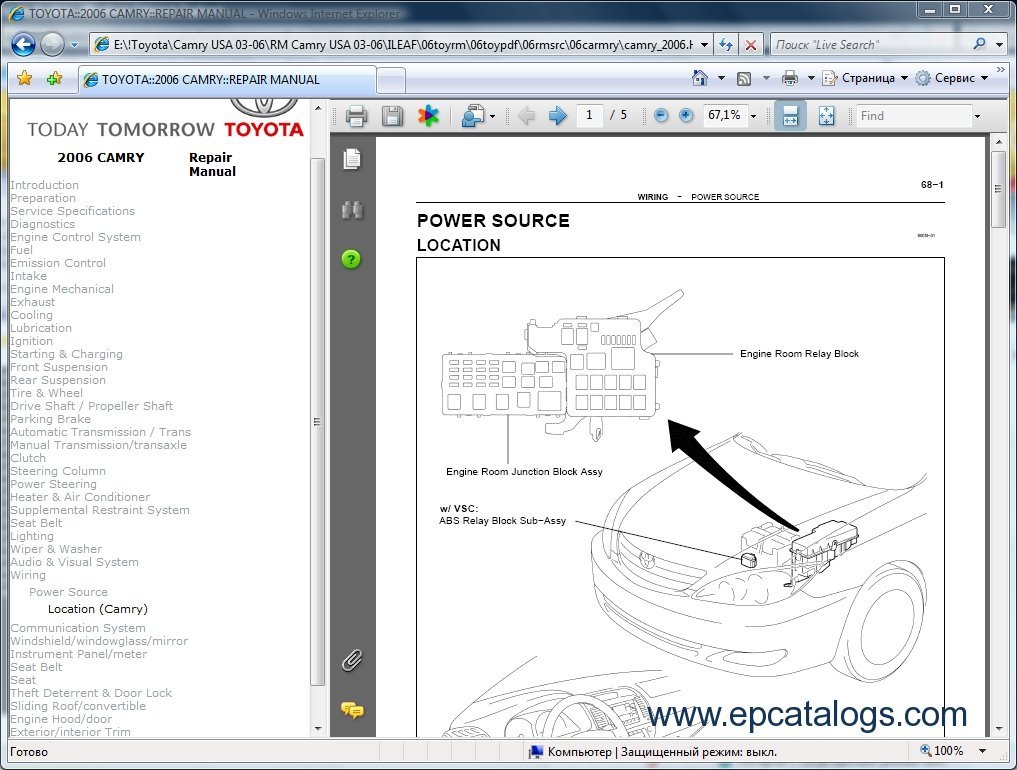Go to next PDF page arrow

[558, 116]
